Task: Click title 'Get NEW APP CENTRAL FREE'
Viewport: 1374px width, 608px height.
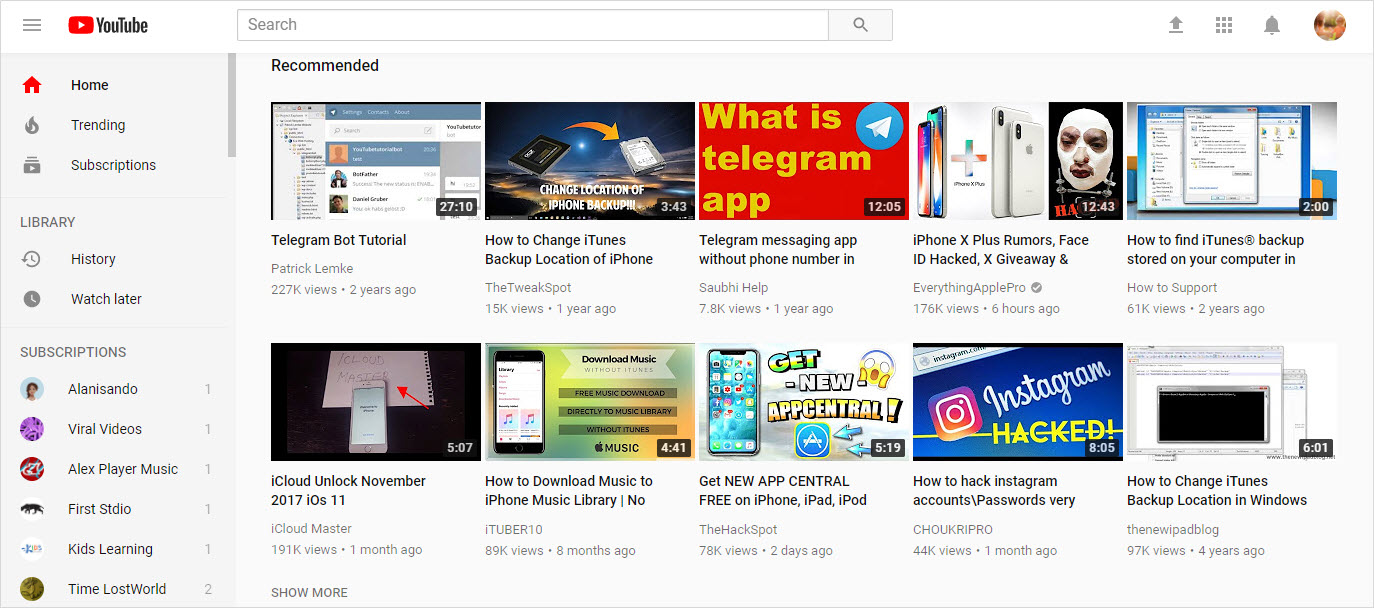Action: [783, 491]
